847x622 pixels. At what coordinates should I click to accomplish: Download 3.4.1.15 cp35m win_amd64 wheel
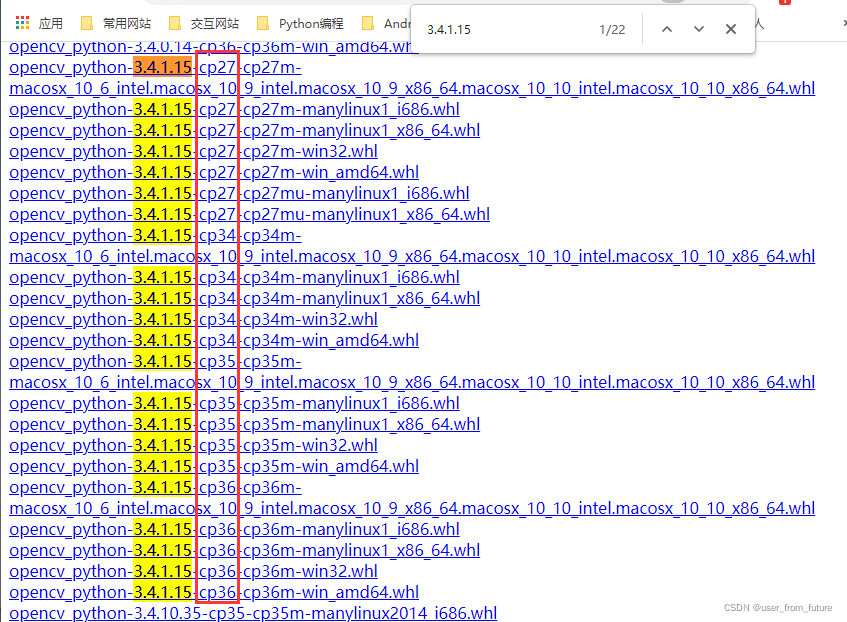click(214, 466)
